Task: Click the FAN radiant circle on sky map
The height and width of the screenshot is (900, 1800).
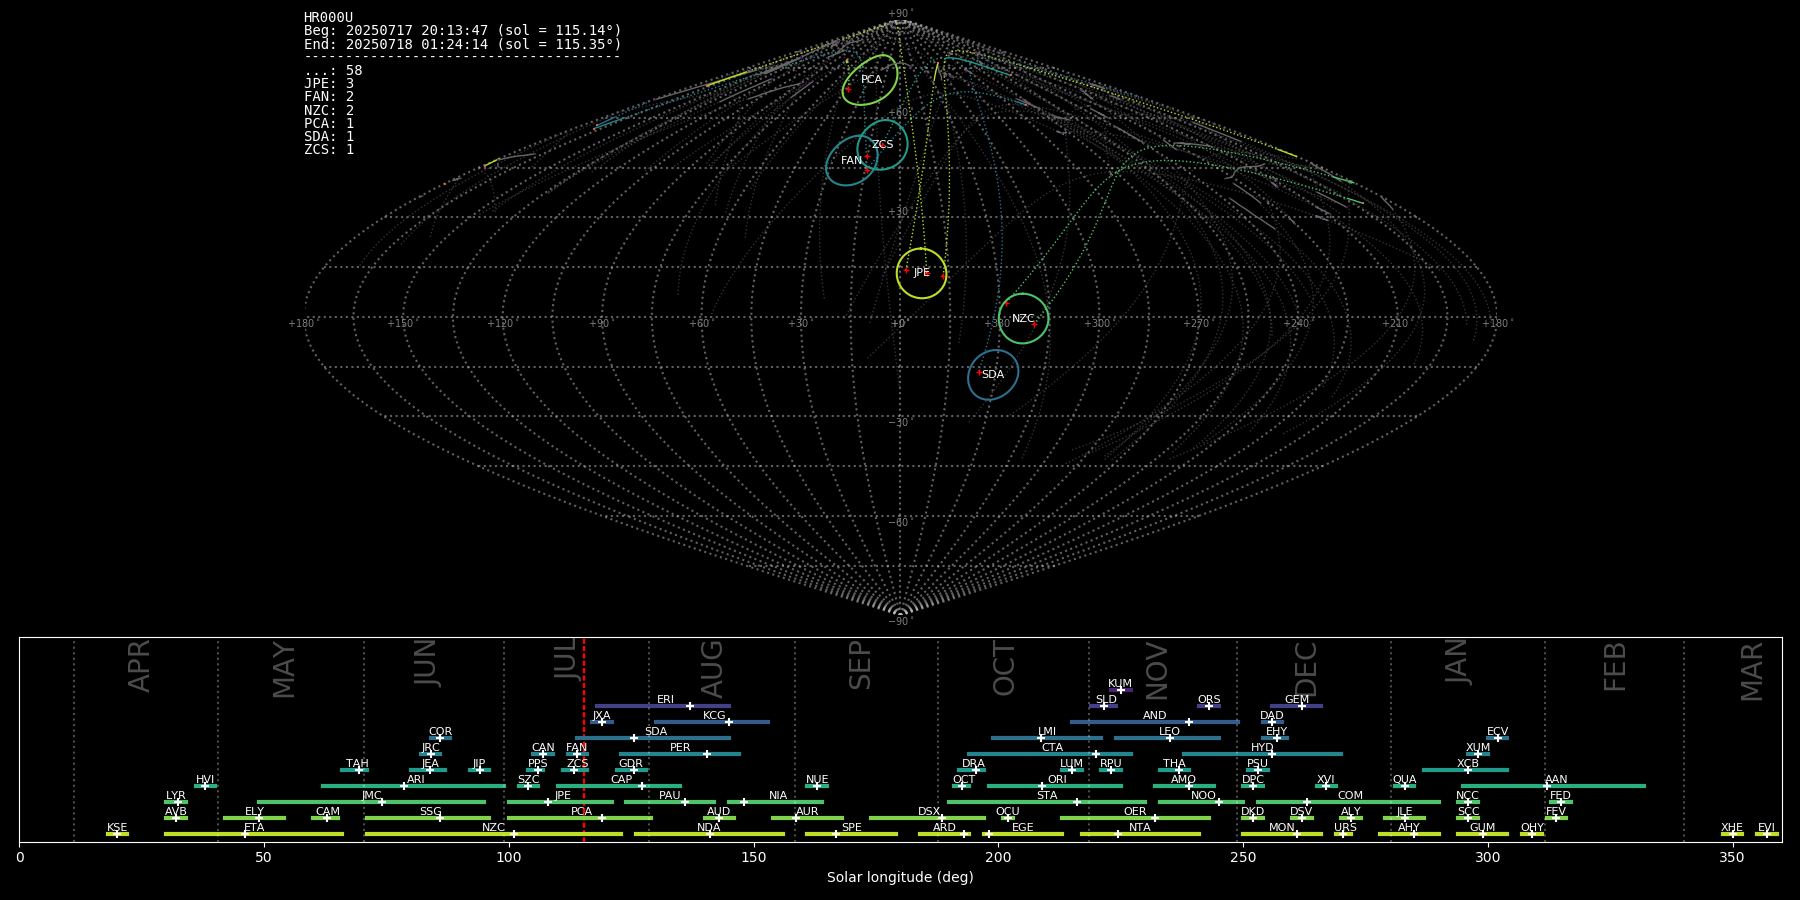Action: pos(852,161)
